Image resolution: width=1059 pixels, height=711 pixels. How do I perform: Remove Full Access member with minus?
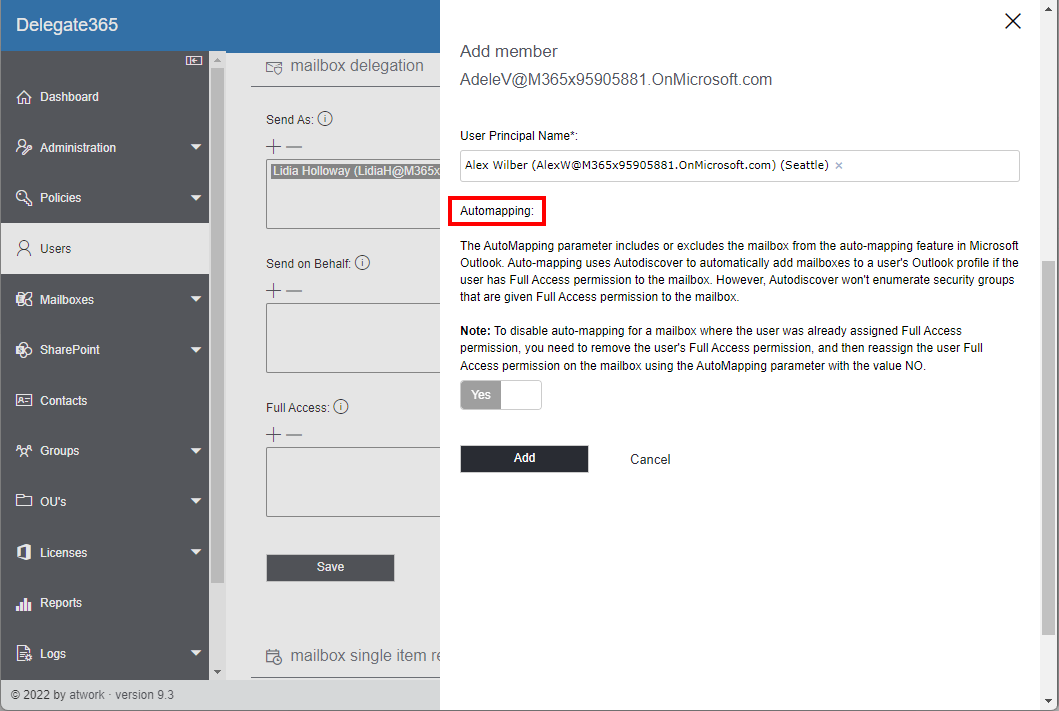[294, 435]
